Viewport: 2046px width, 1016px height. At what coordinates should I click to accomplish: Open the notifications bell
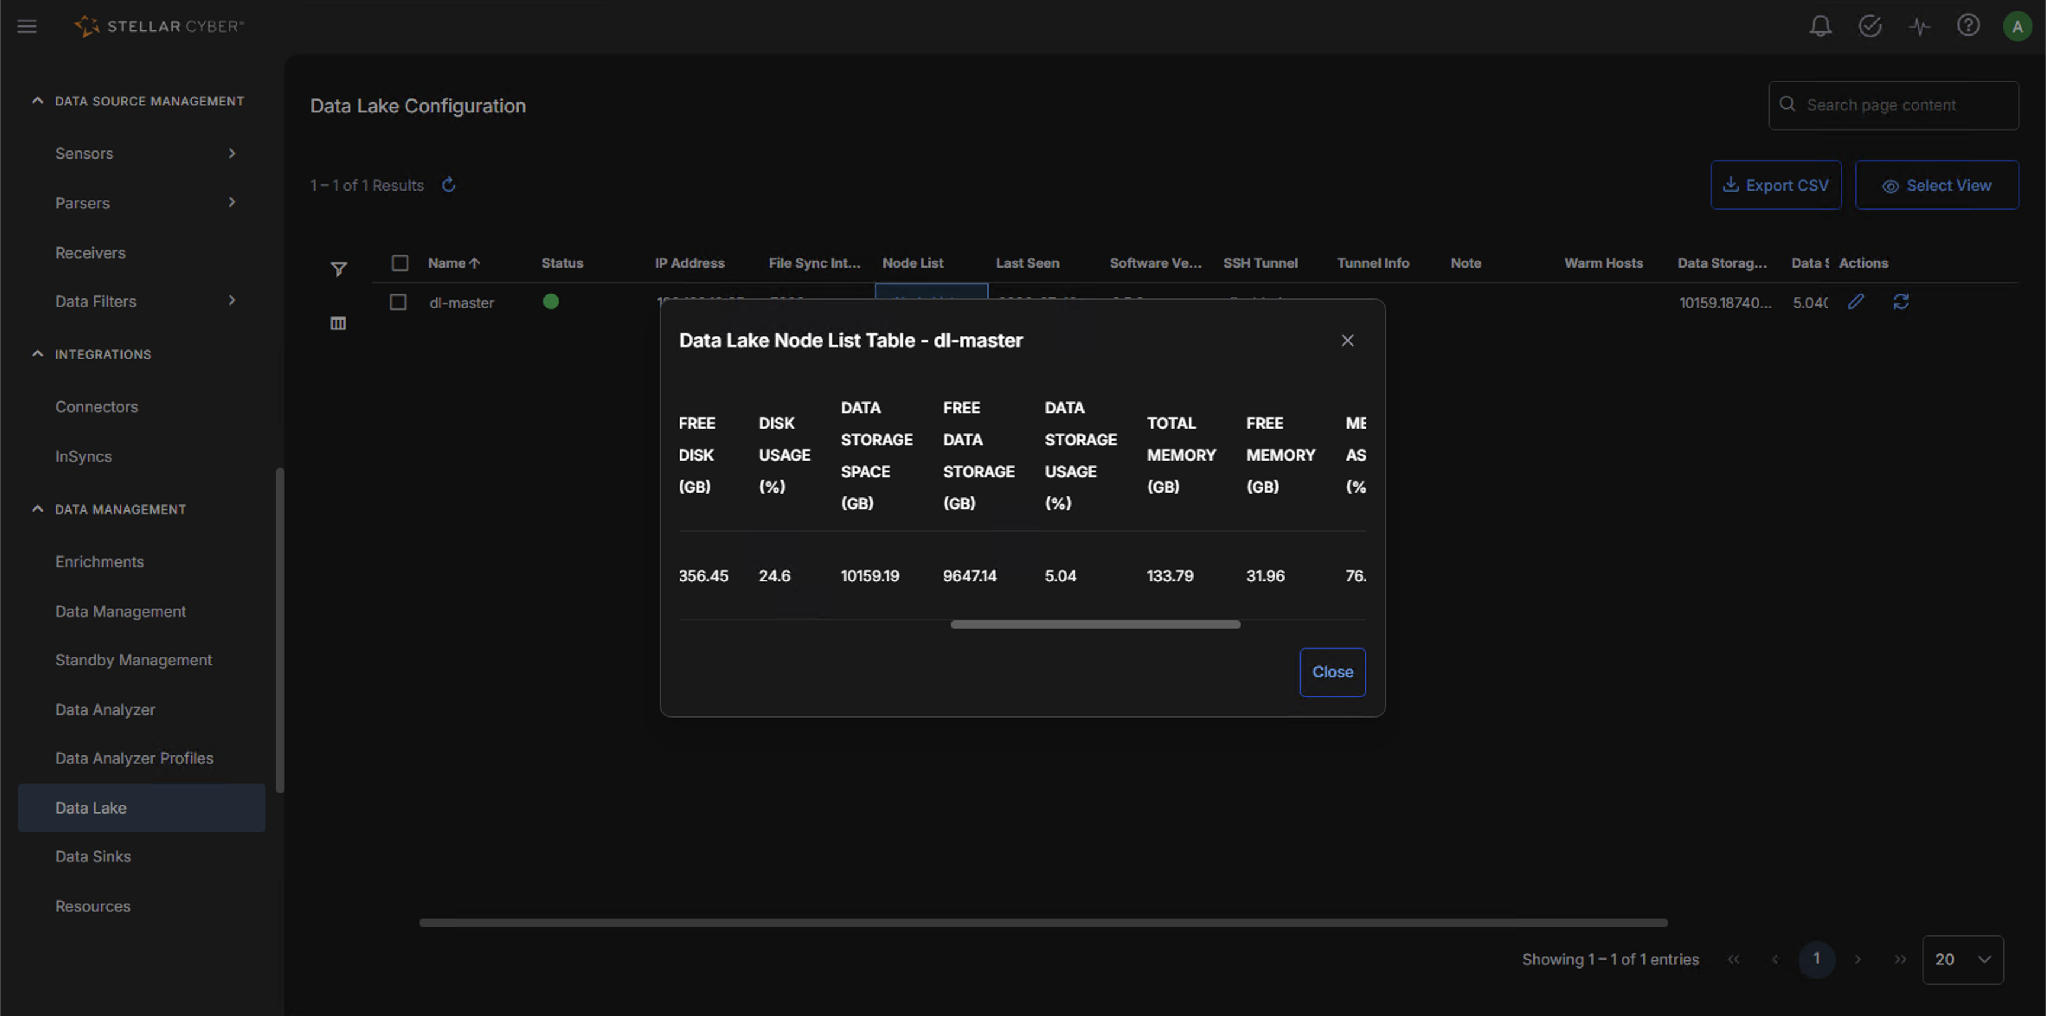point(1820,26)
